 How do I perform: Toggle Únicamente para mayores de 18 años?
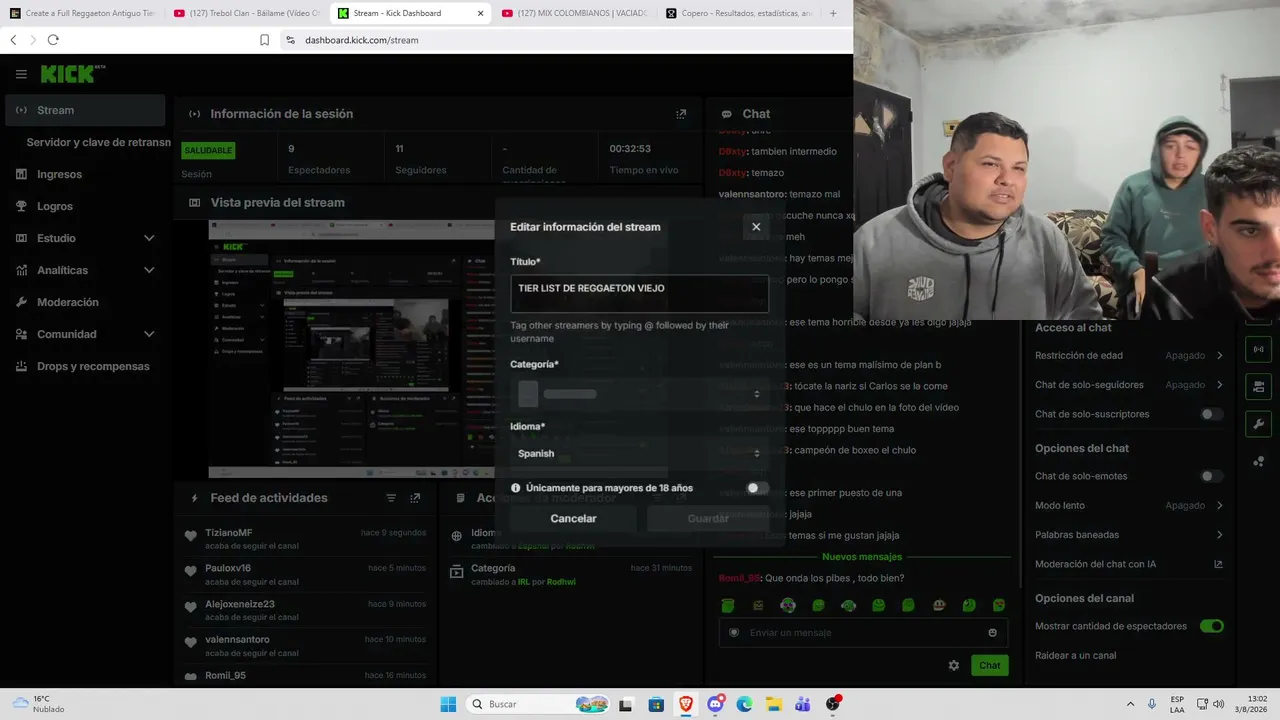pos(757,488)
